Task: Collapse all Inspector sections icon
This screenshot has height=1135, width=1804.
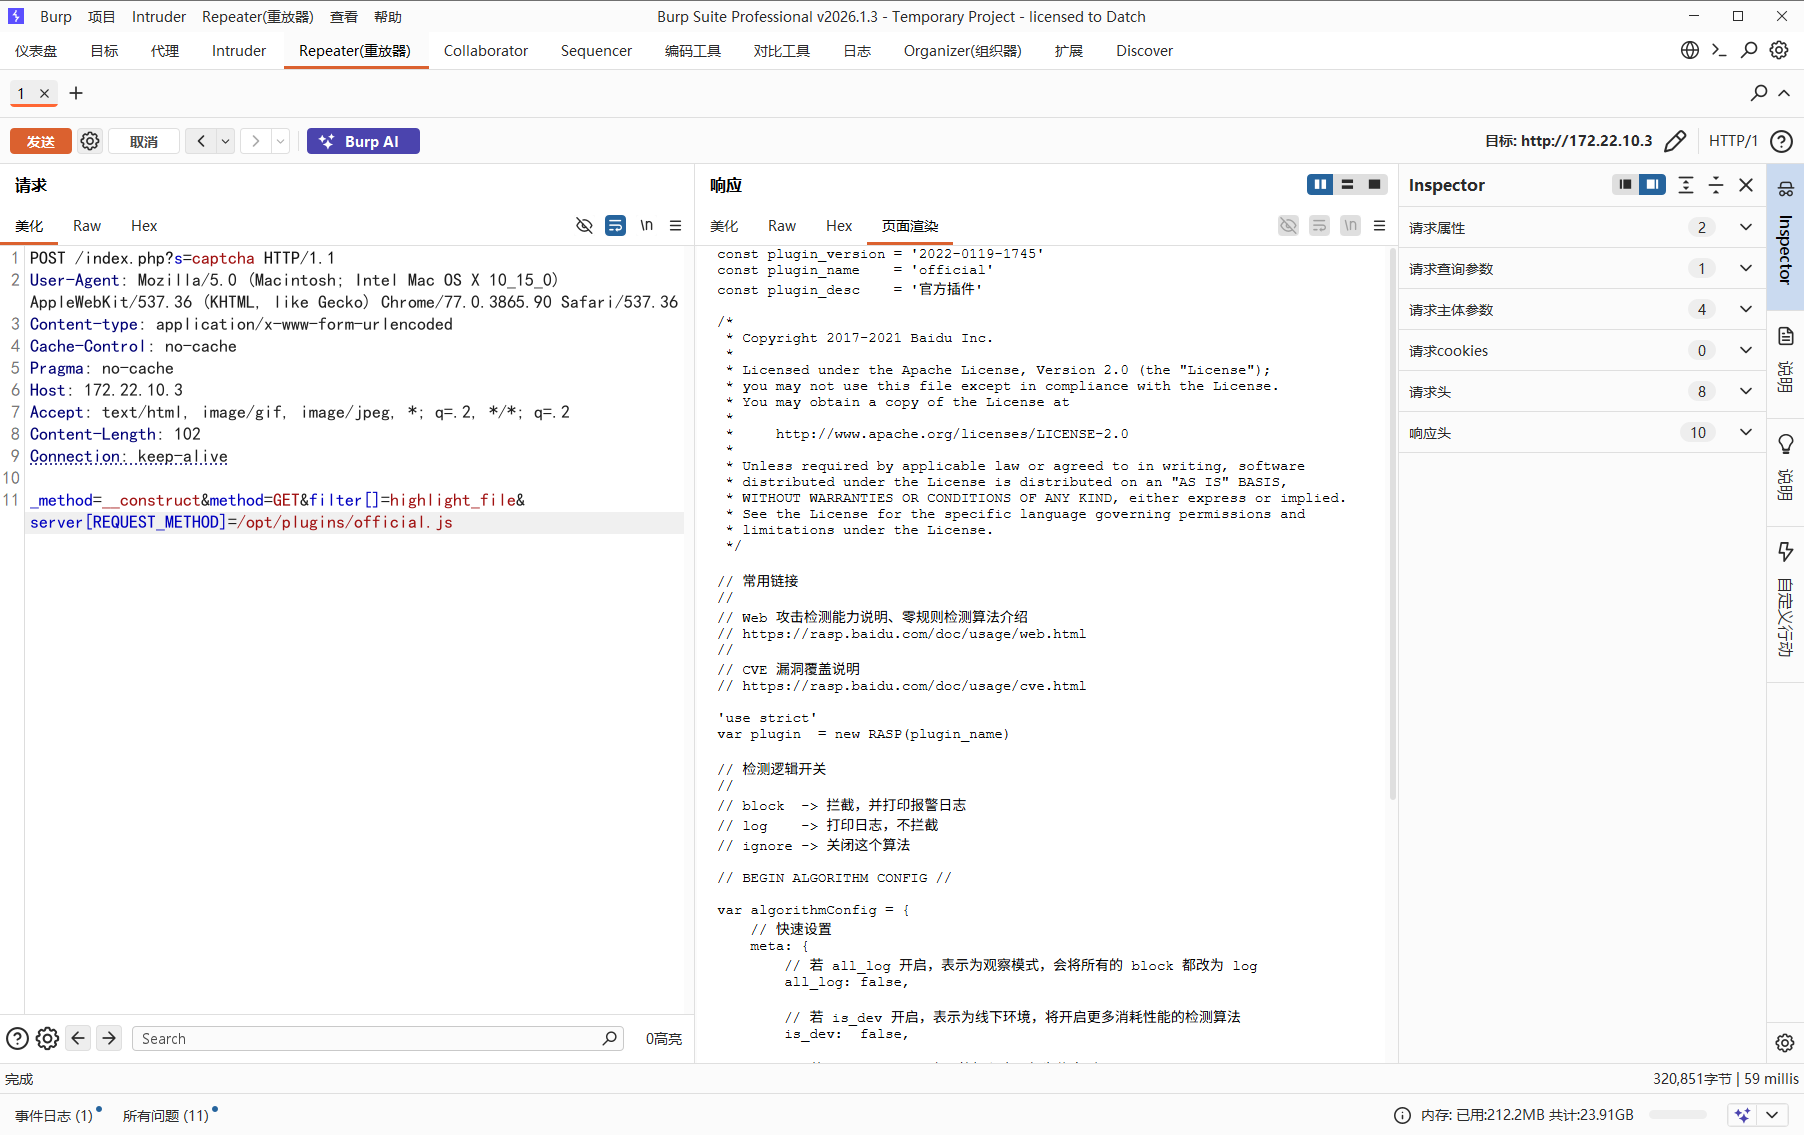Action: pyautogui.click(x=1716, y=185)
